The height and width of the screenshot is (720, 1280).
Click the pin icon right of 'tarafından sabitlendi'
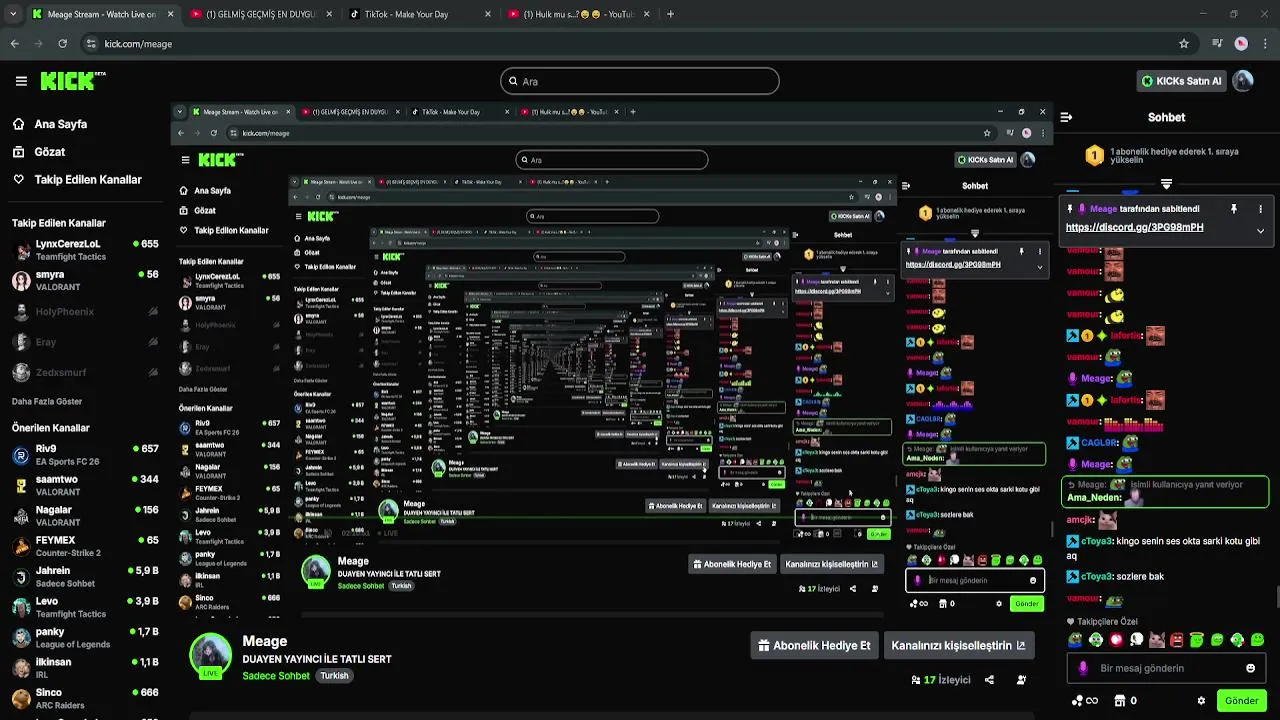coord(1233,209)
